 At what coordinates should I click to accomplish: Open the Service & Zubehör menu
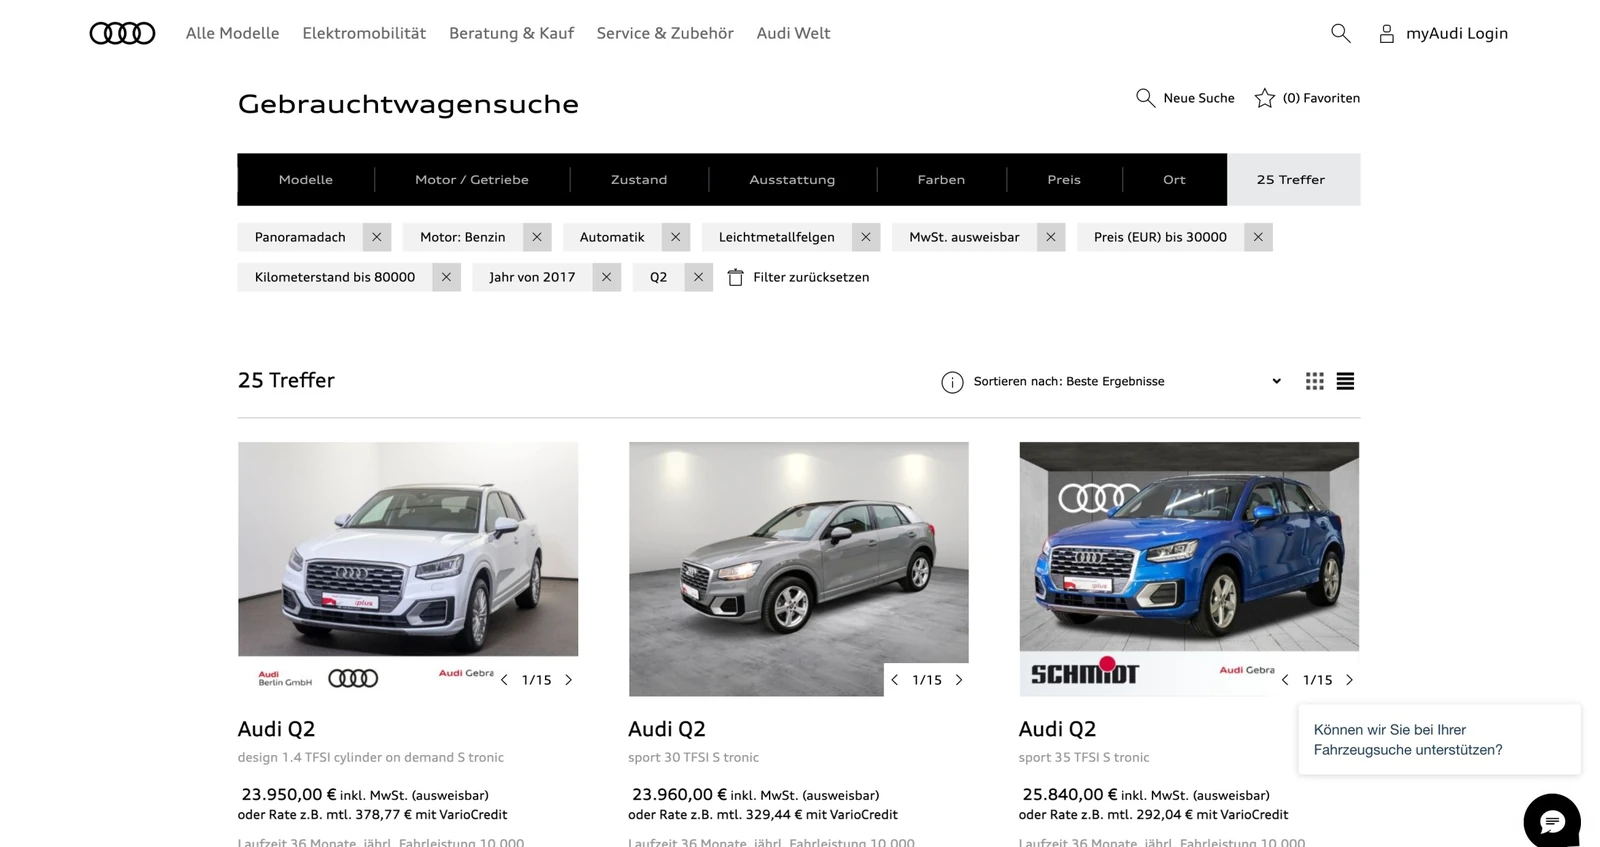[665, 33]
